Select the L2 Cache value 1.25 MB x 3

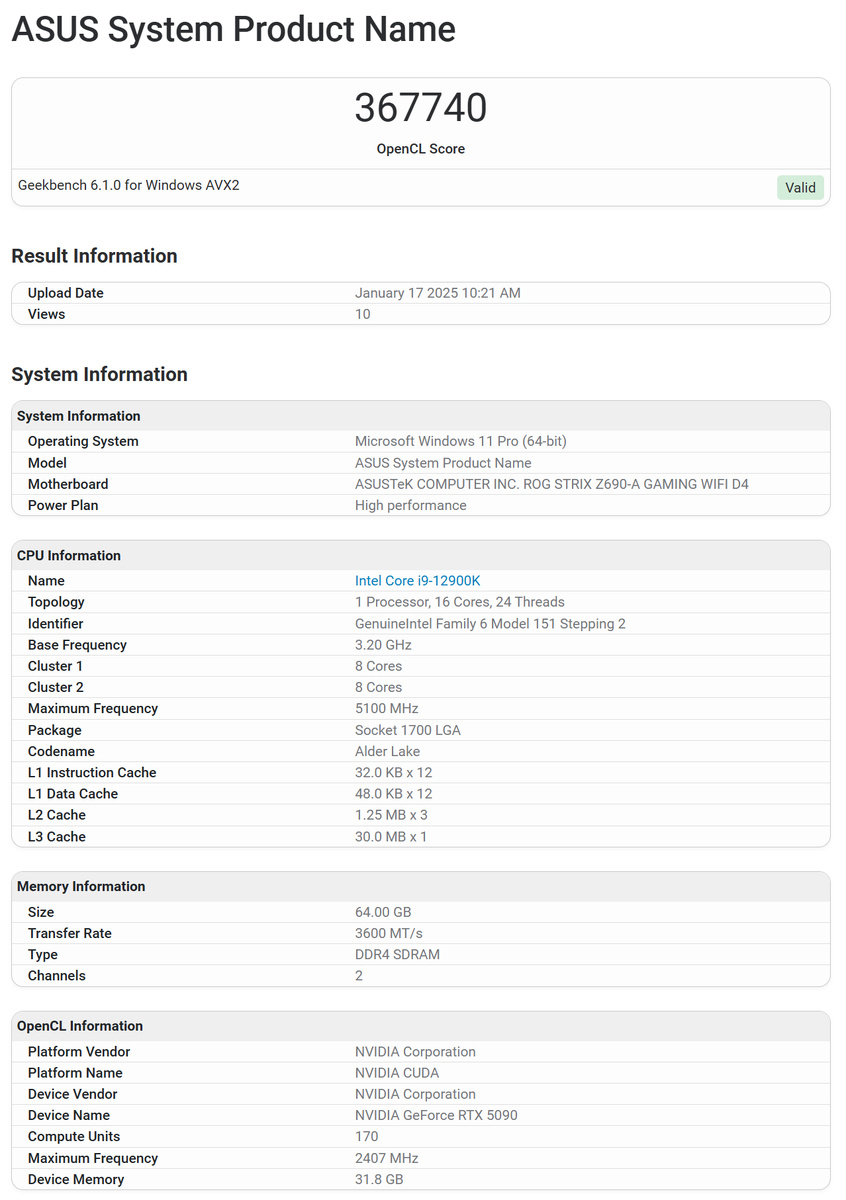point(391,815)
